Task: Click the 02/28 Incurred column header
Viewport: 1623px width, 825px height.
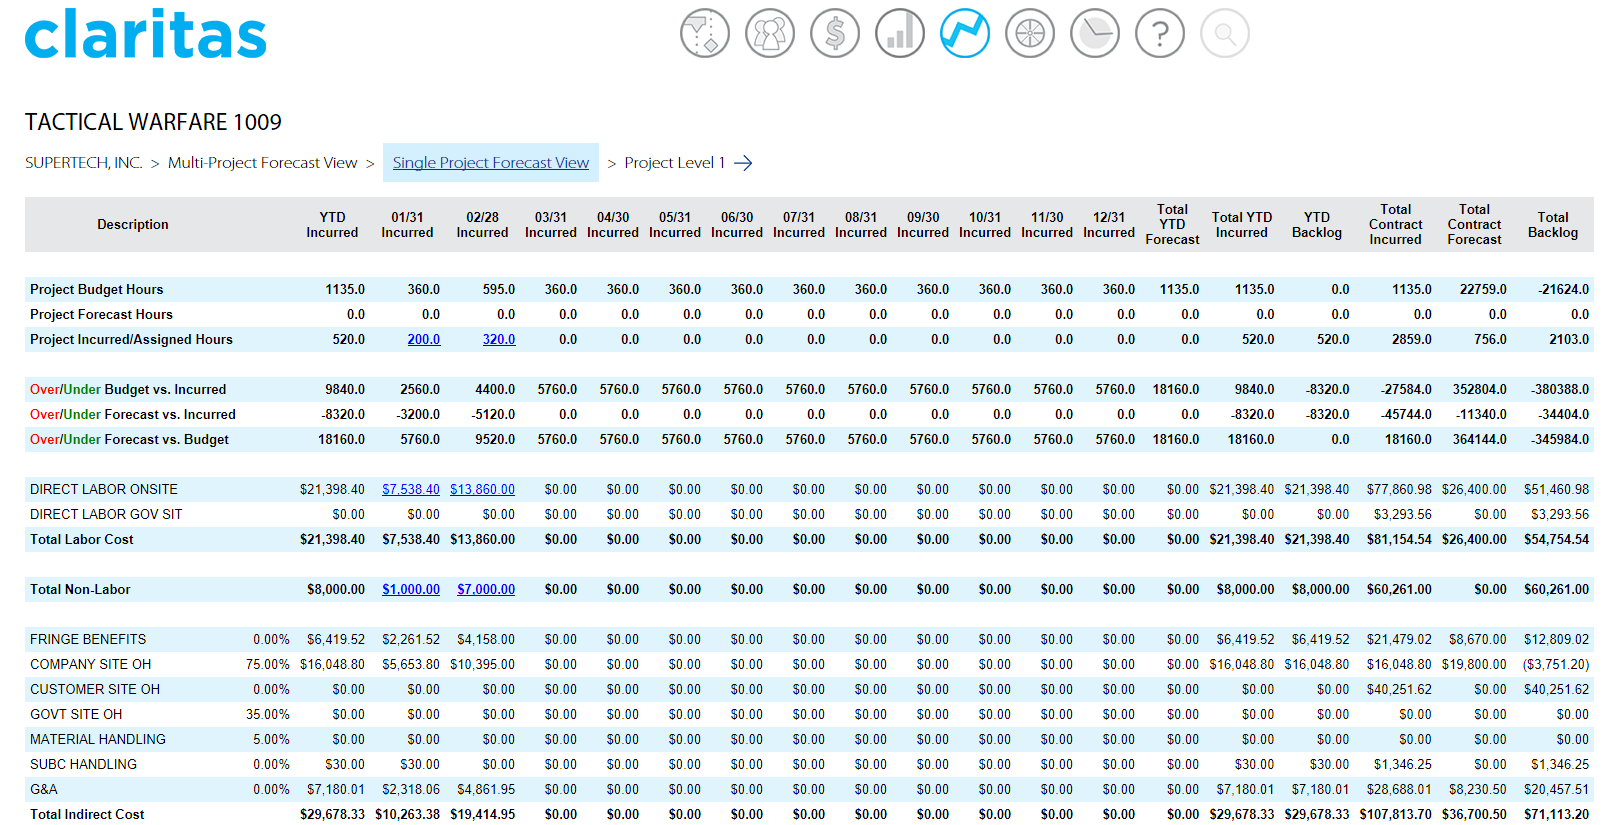Action: point(482,225)
